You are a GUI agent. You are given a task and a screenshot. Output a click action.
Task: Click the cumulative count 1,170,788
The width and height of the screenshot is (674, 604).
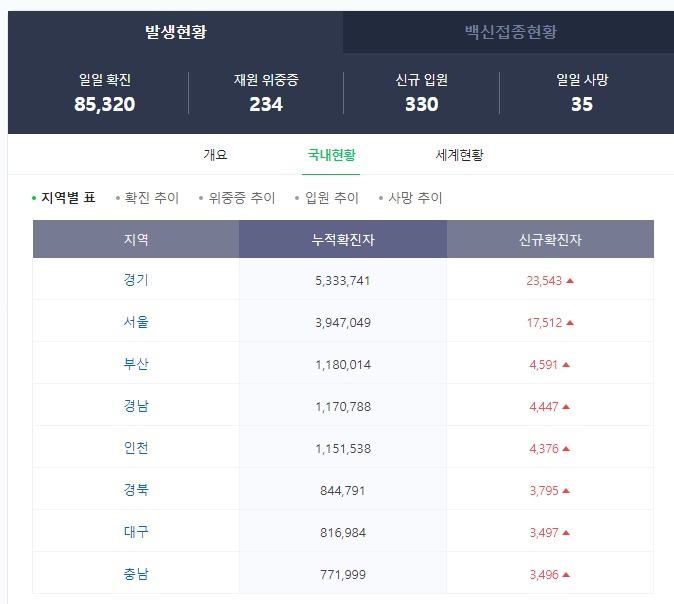coord(343,407)
